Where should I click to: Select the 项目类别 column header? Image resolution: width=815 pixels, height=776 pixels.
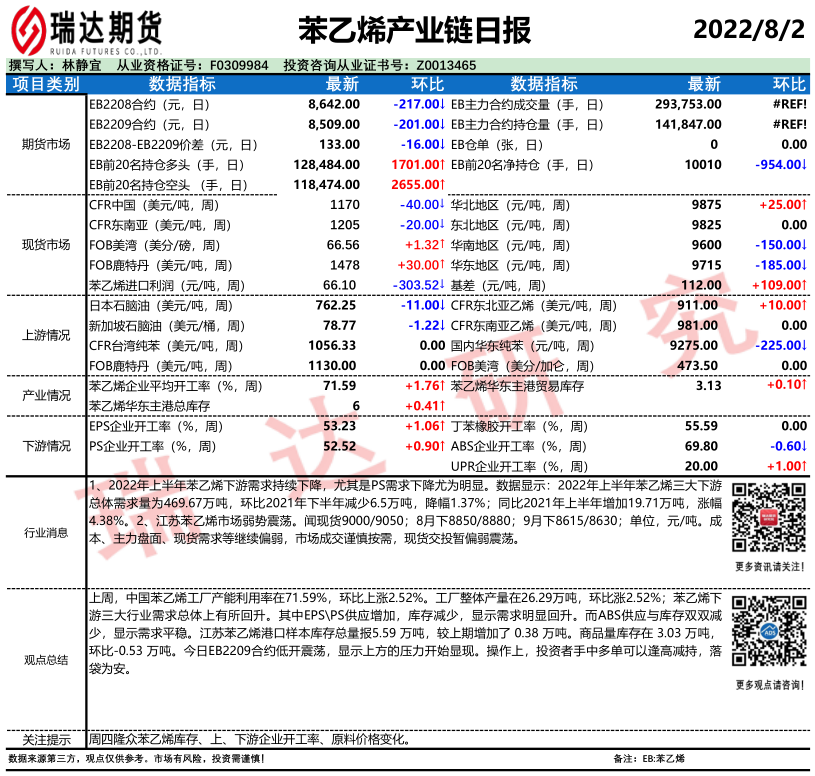[46, 85]
